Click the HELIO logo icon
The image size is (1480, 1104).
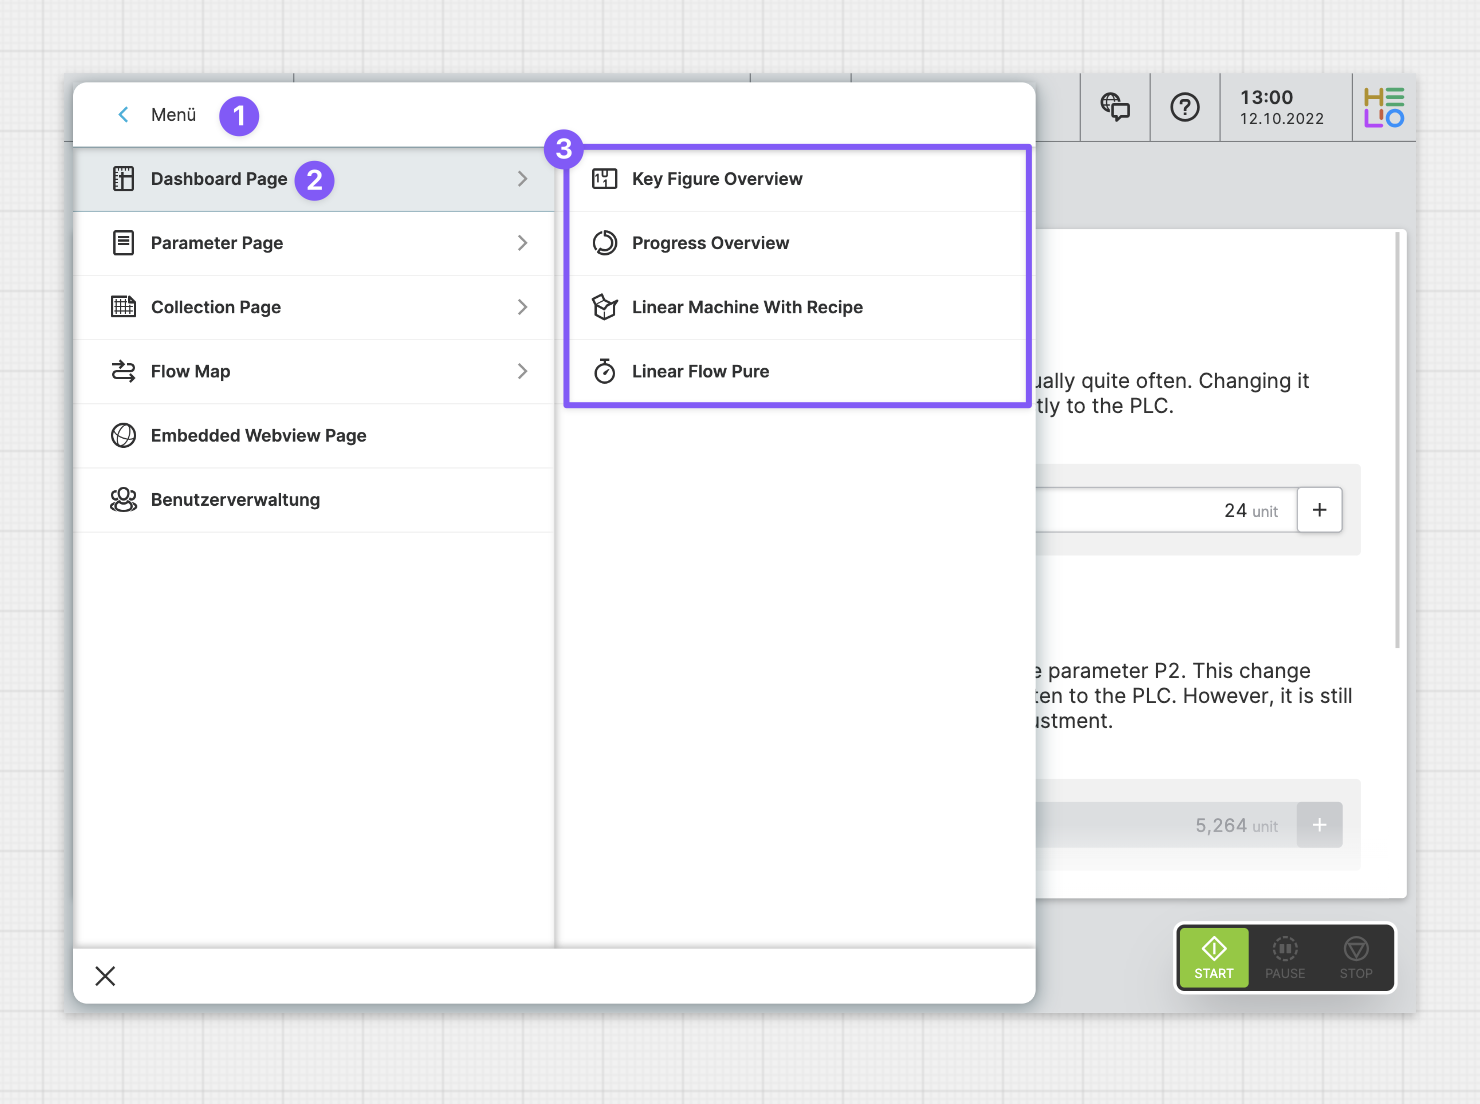(x=1384, y=107)
